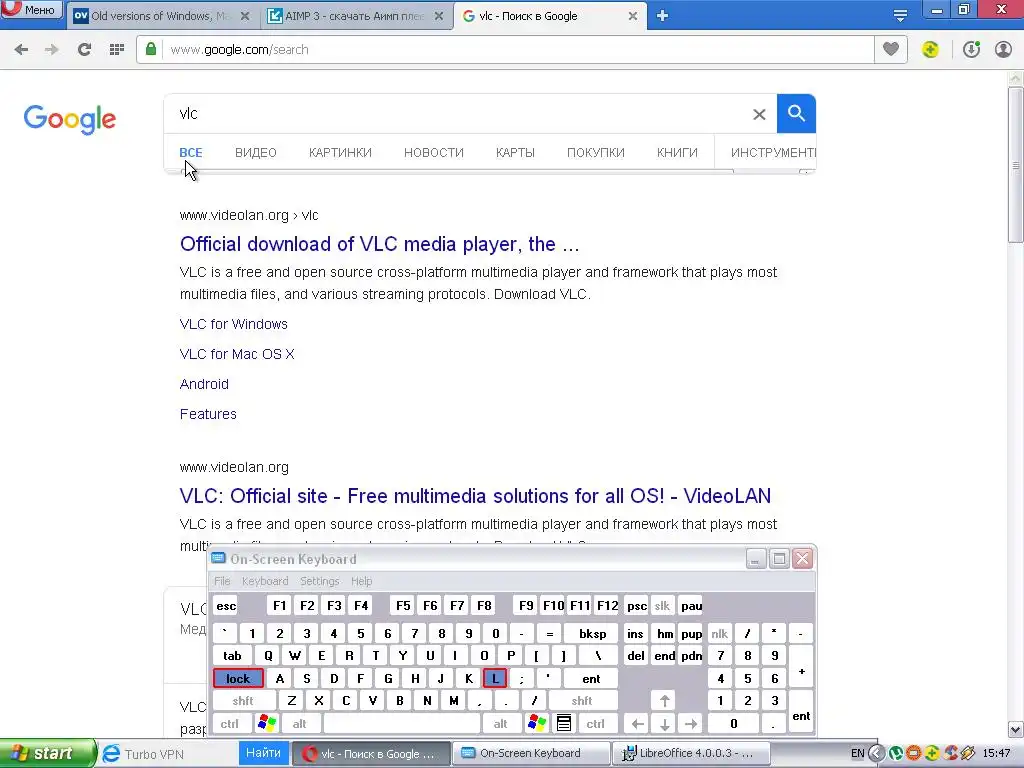
Task: Select the КАРТИНКИ search tab
Action: pos(340,153)
